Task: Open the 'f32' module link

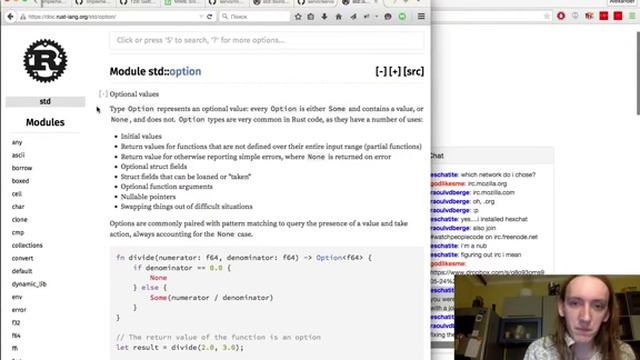Action: pos(16,322)
